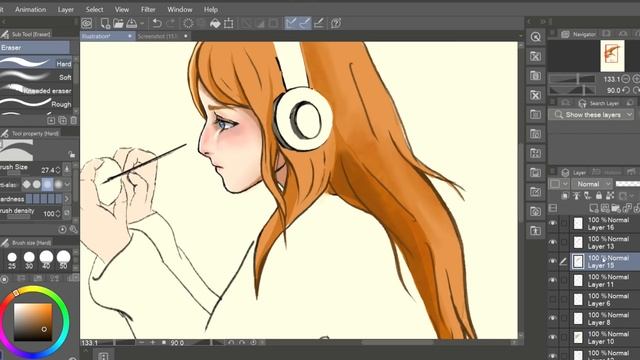The width and height of the screenshot is (640, 360).
Task: Redo the last undone action
Action: click(x=171, y=23)
